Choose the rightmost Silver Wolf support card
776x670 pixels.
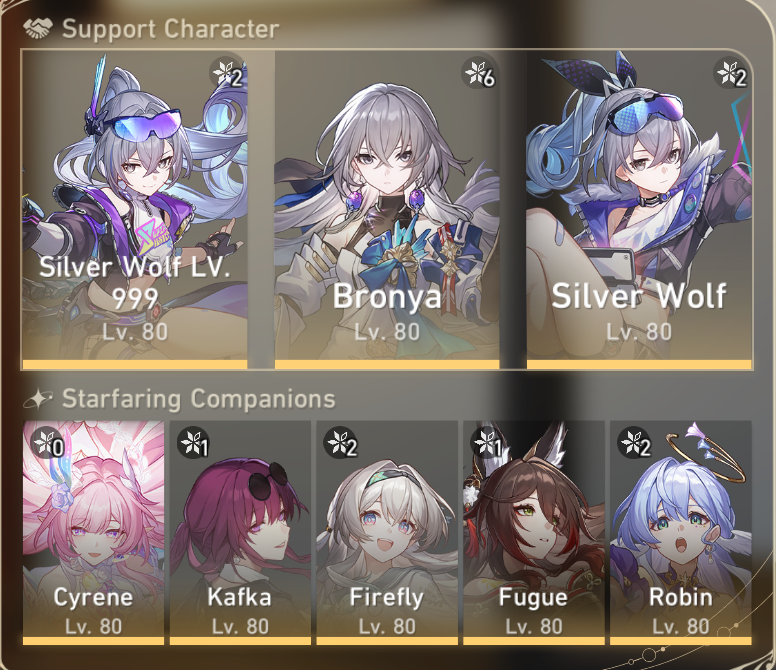click(639, 210)
